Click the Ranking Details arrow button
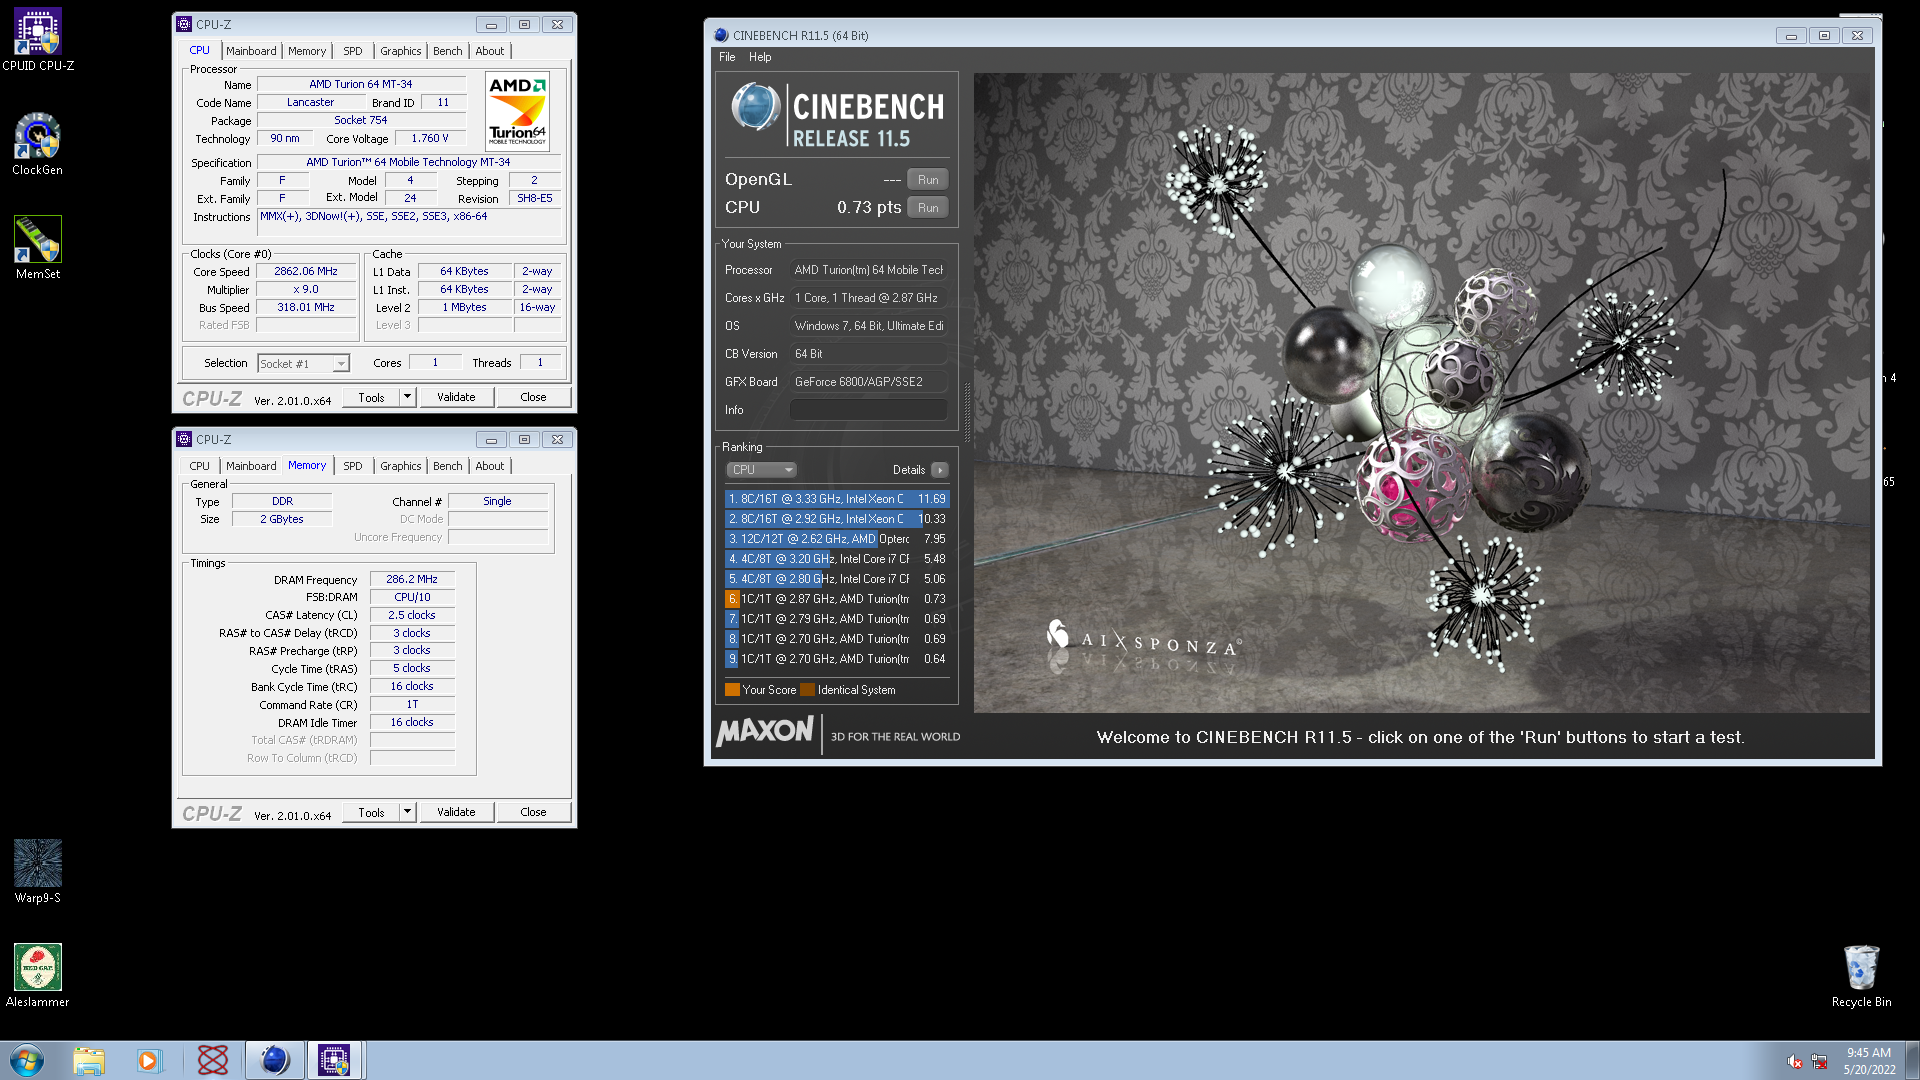Image resolution: width=1920 pixels, height=1080 pixels. (x=940, y=470)
